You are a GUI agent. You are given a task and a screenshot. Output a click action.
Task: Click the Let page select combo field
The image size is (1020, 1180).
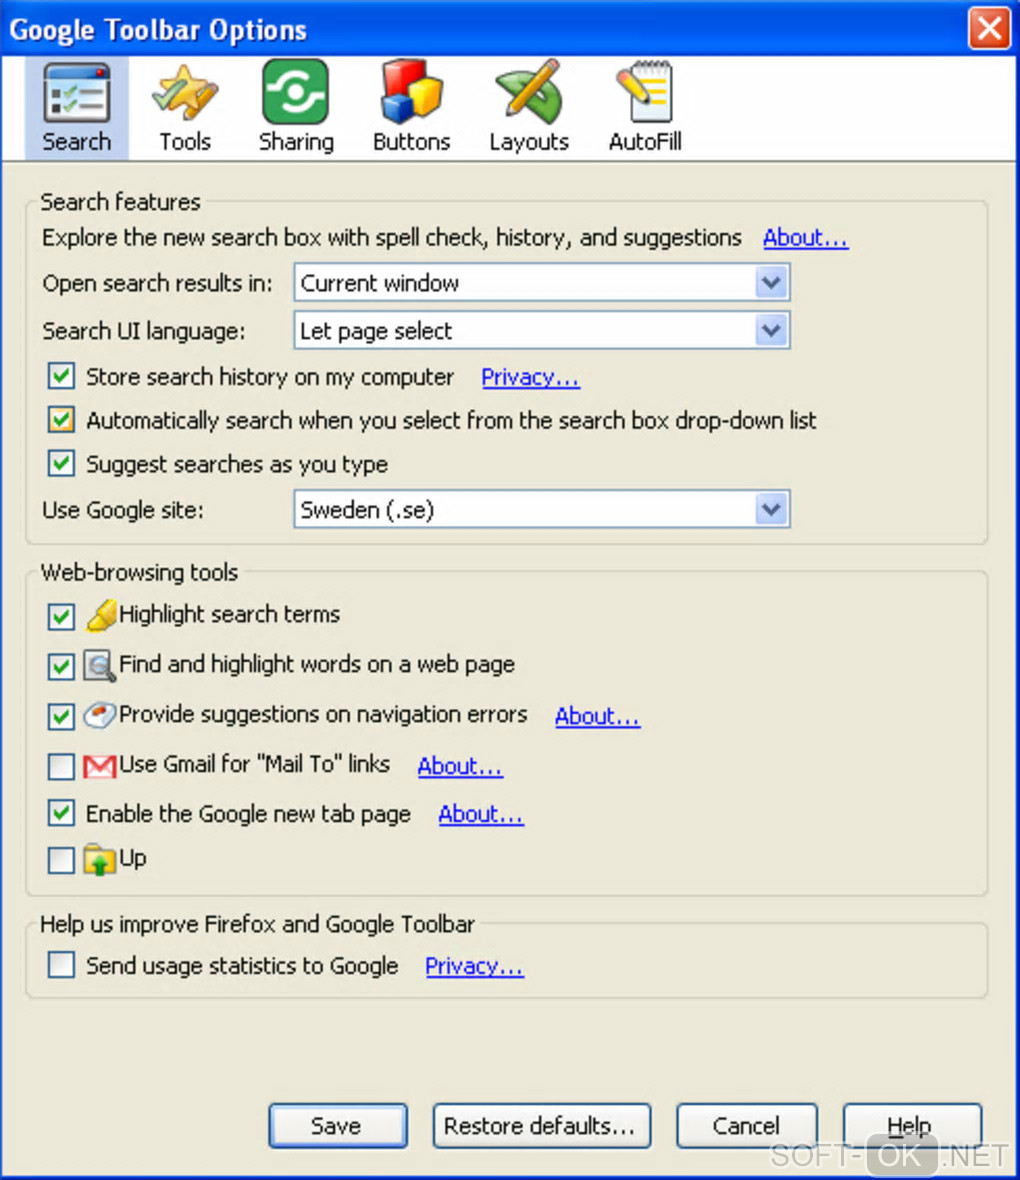(541, 330)
